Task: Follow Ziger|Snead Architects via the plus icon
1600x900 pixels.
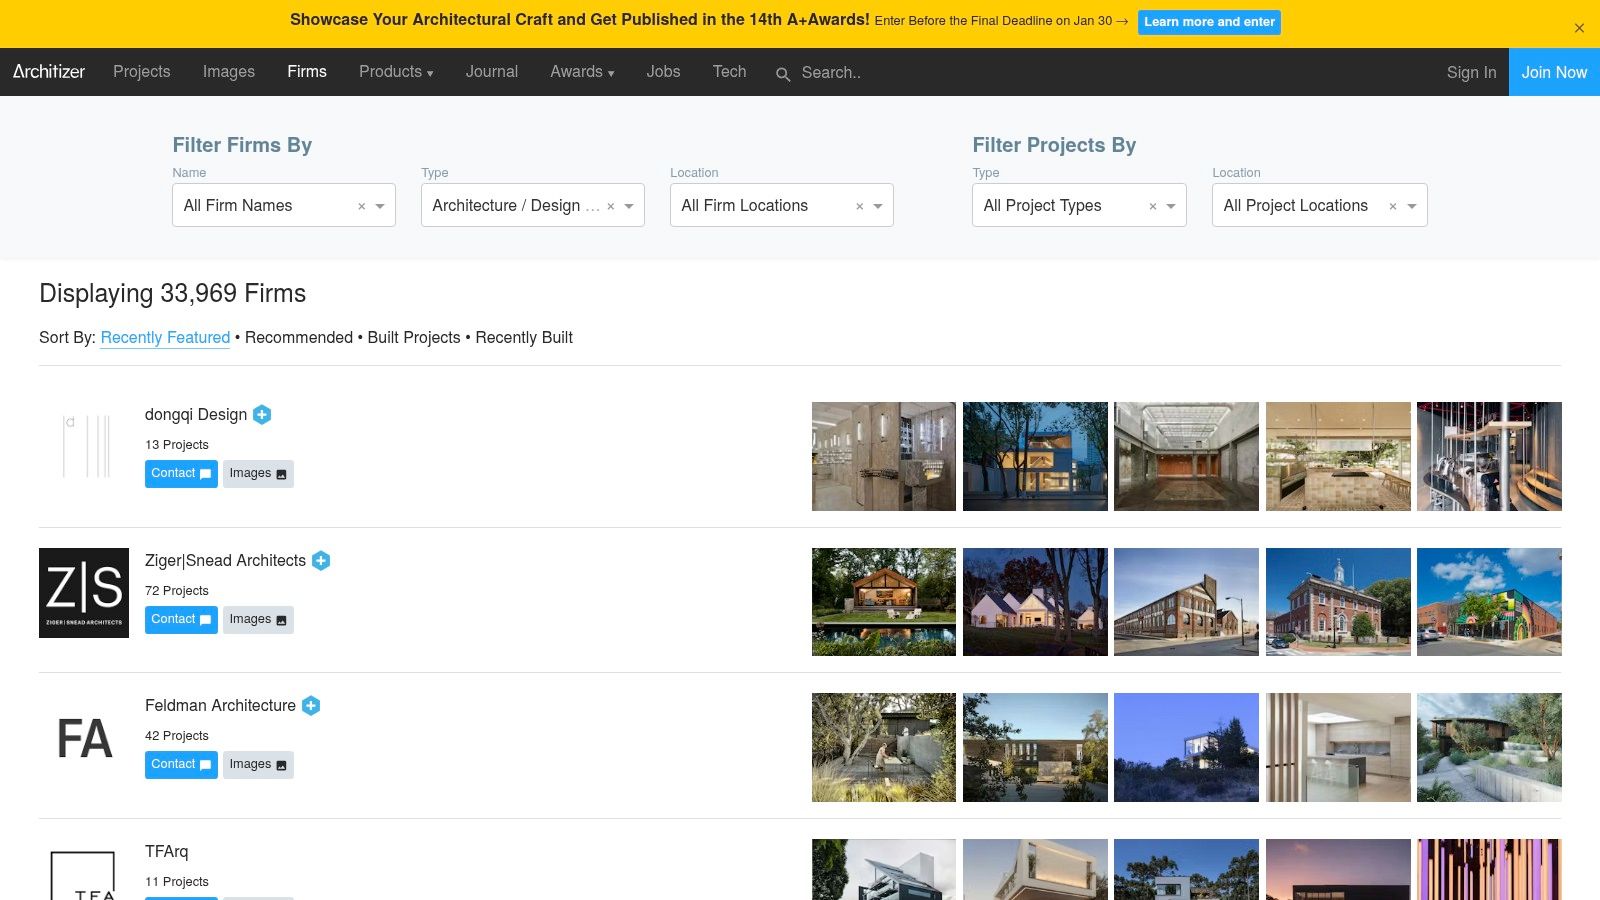Action: coord(321,561)
